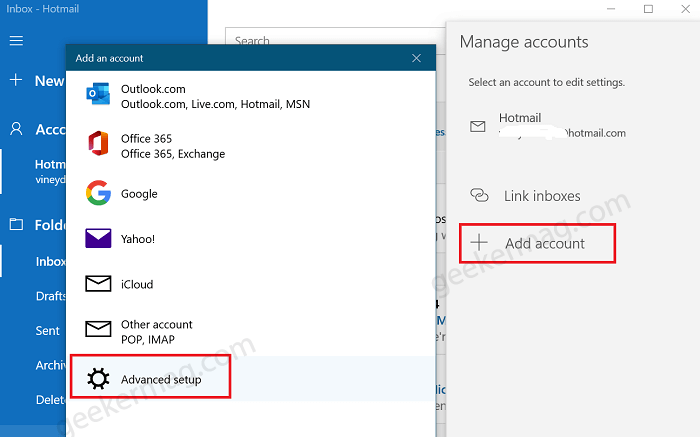Viewport: 700px width, 437px height.
Task: Choose Other account POP, IMAP
Action: 251,331
